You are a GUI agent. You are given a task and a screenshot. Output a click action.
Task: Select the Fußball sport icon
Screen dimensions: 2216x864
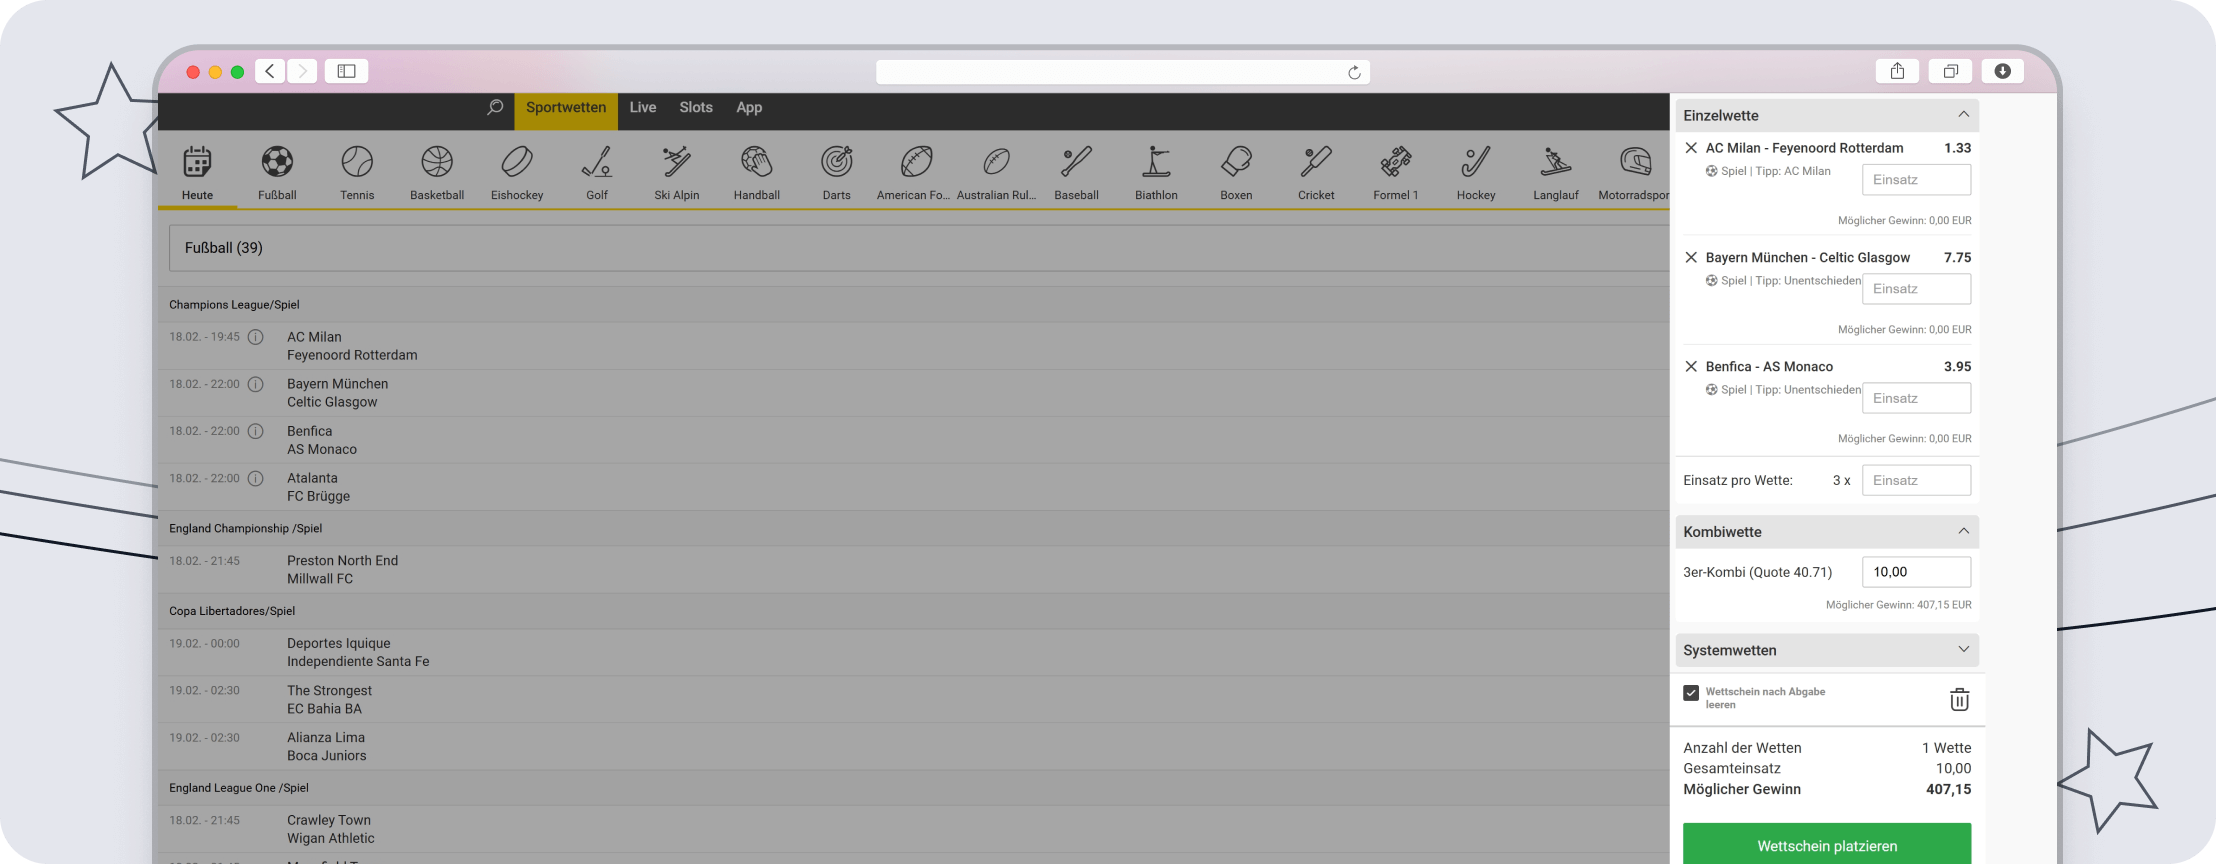tap(277, 162)
